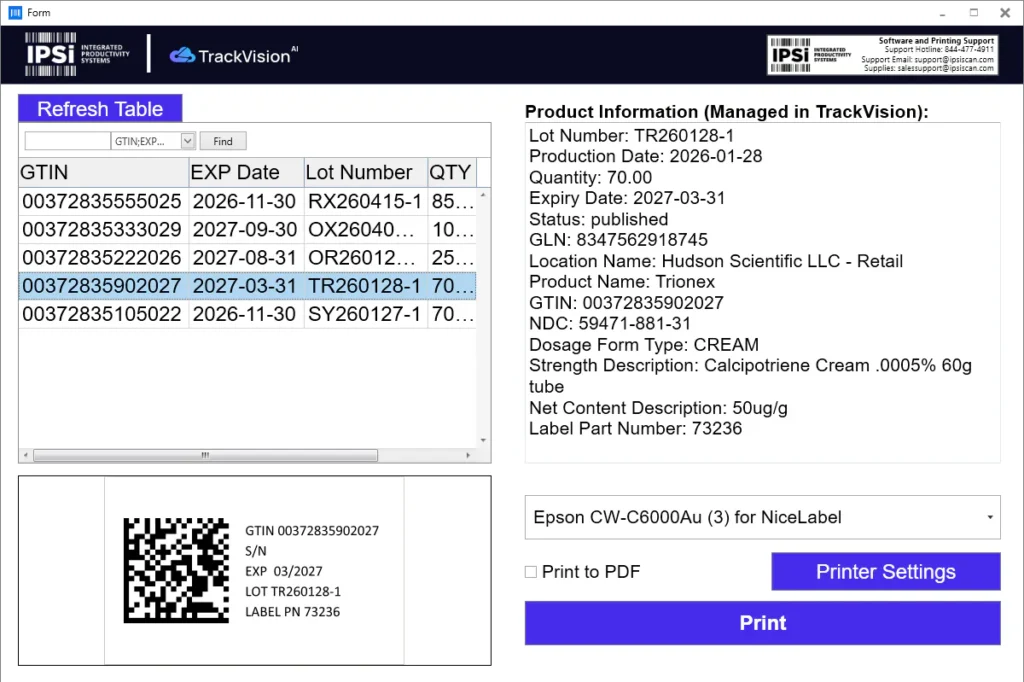
Task: Click the Refresh Table button
Action: pyautogui.click(x=100, y=108)
